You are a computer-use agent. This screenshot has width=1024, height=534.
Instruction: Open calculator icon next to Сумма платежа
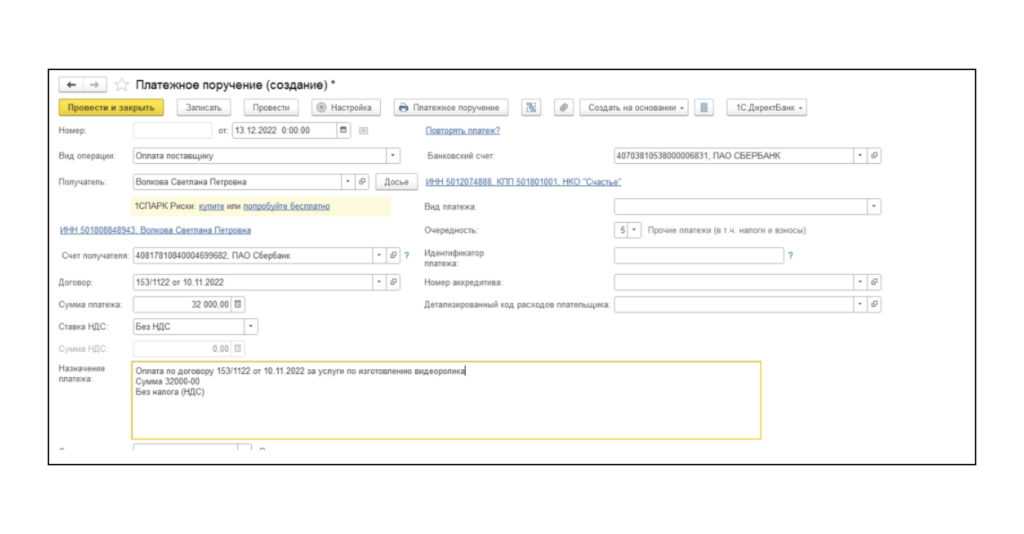point(239,303)
